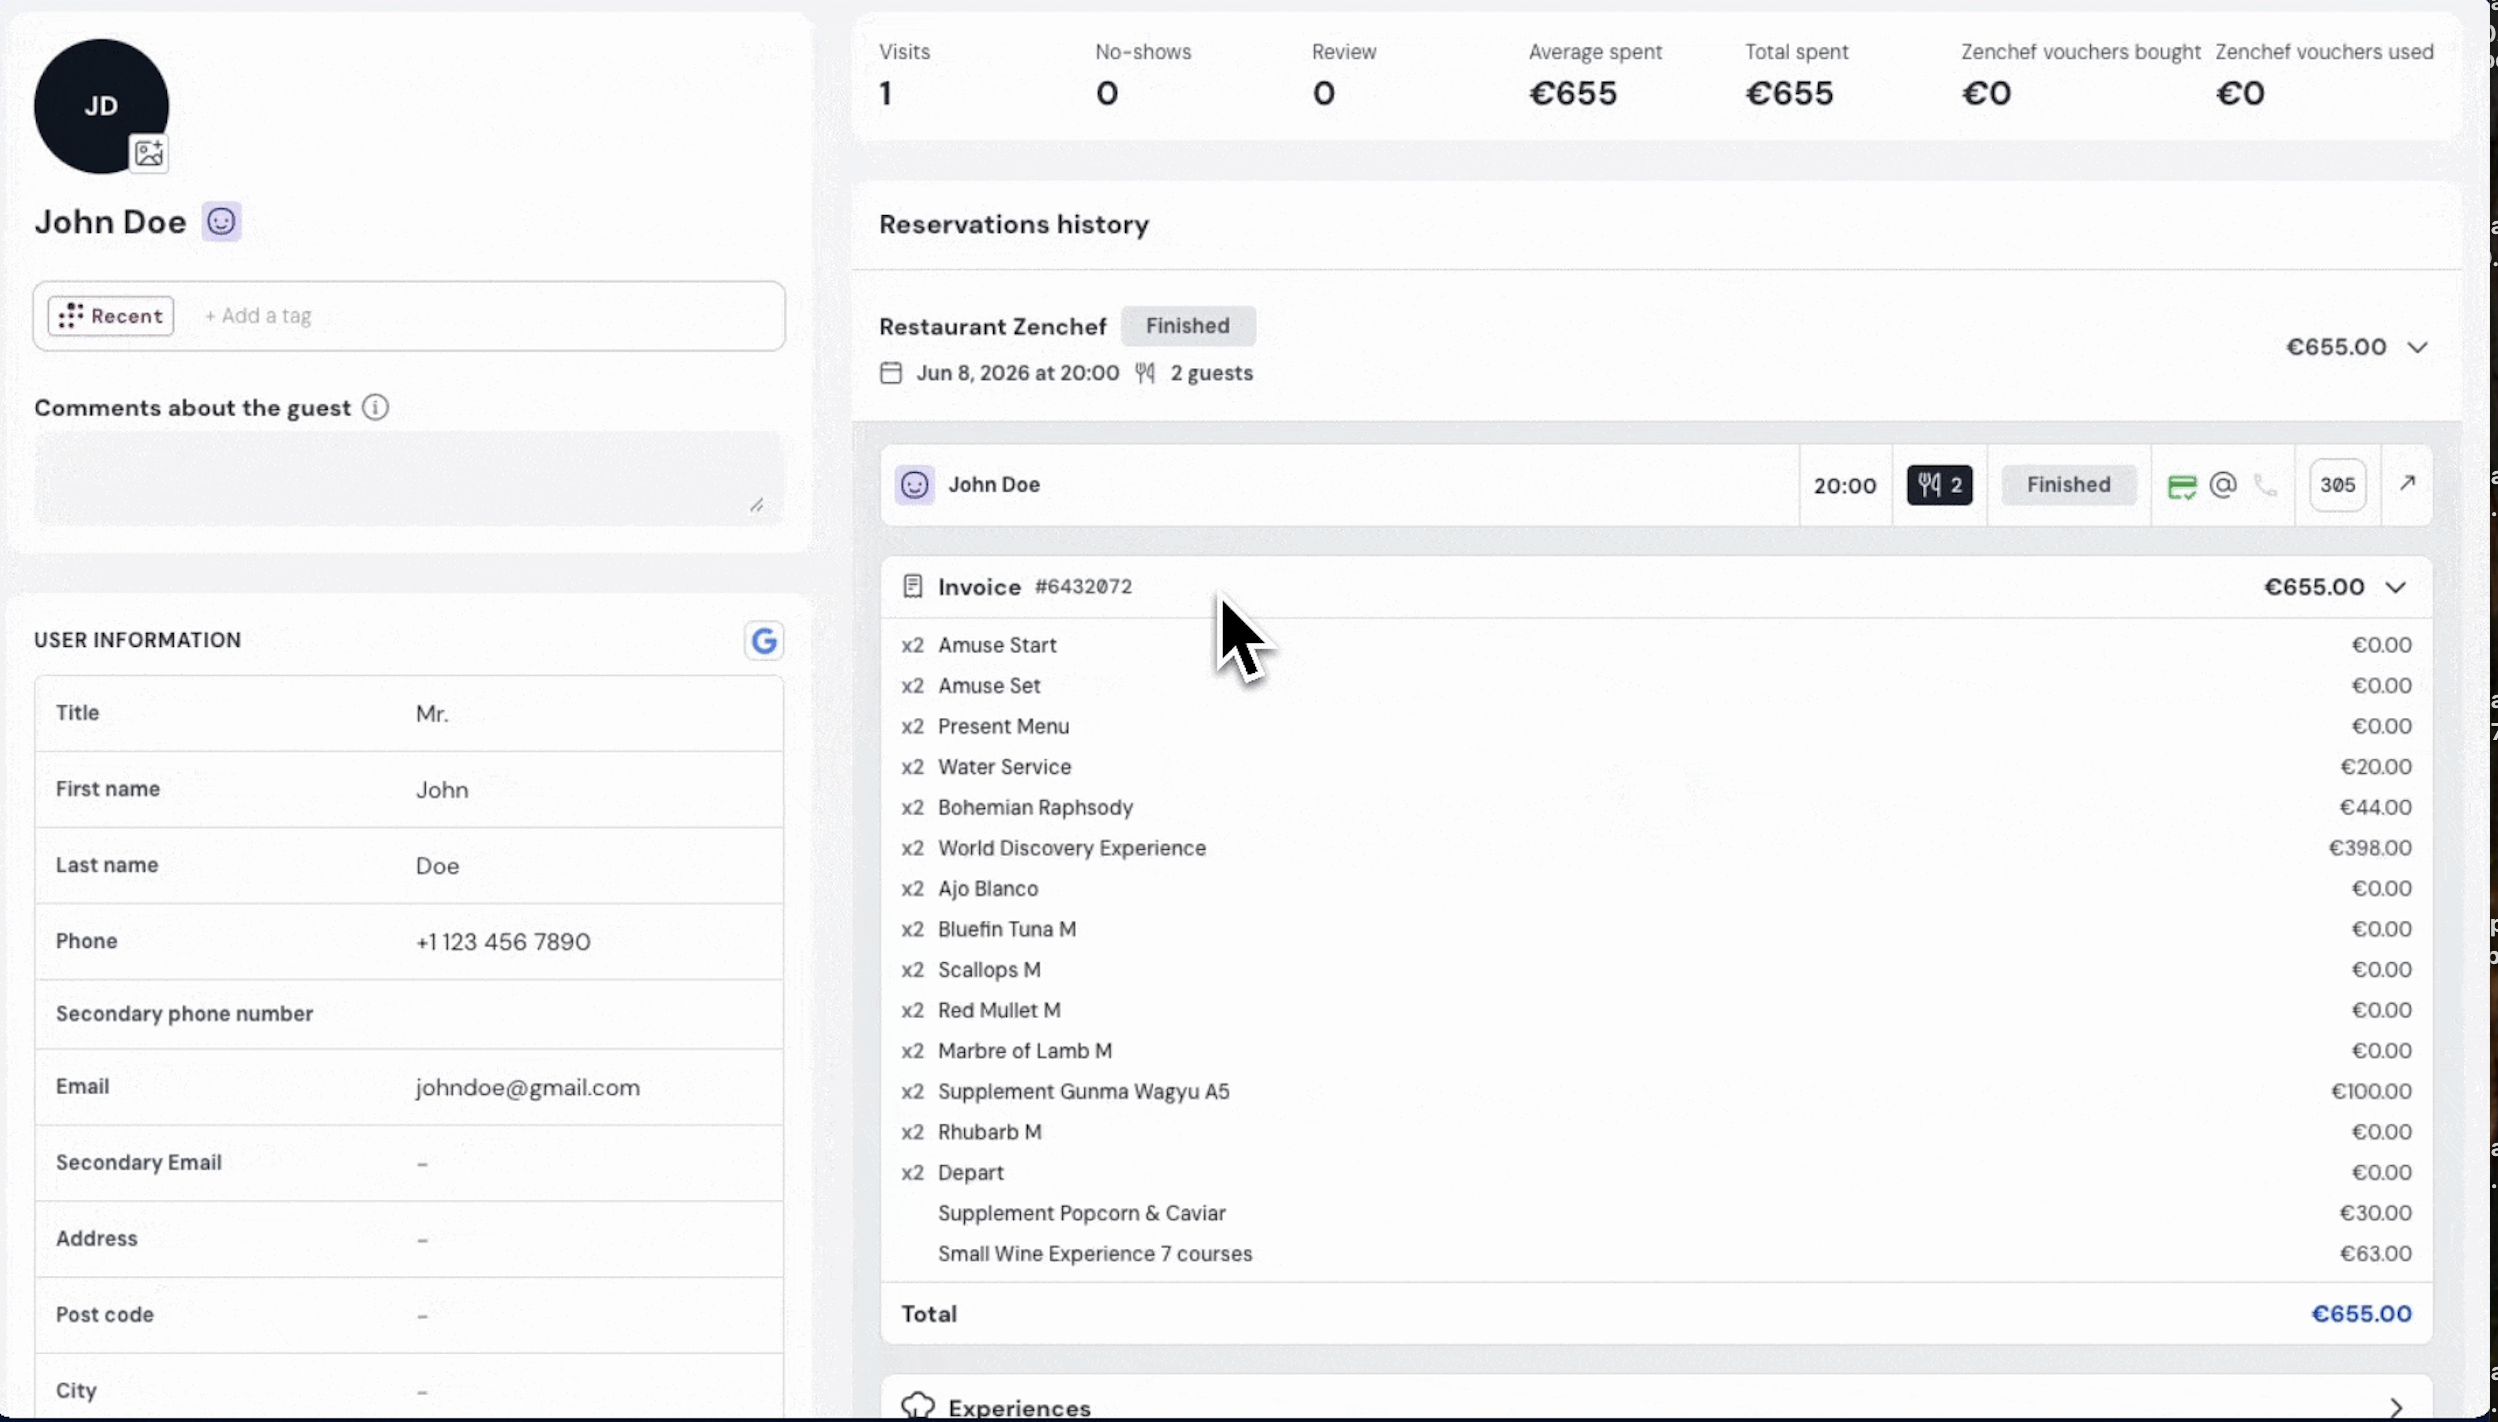Viewport: 2498px width, 1422px height.
Task: Click the Visits count 1
Action: click(x=886, y=94)
